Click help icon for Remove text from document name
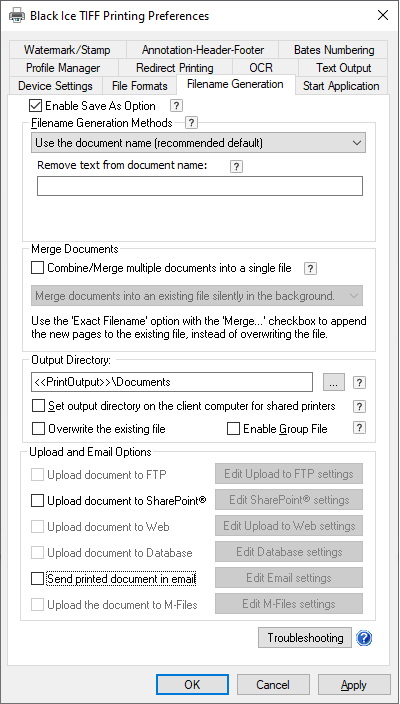Viewport: 400px width, 704px height. (236, 167)
